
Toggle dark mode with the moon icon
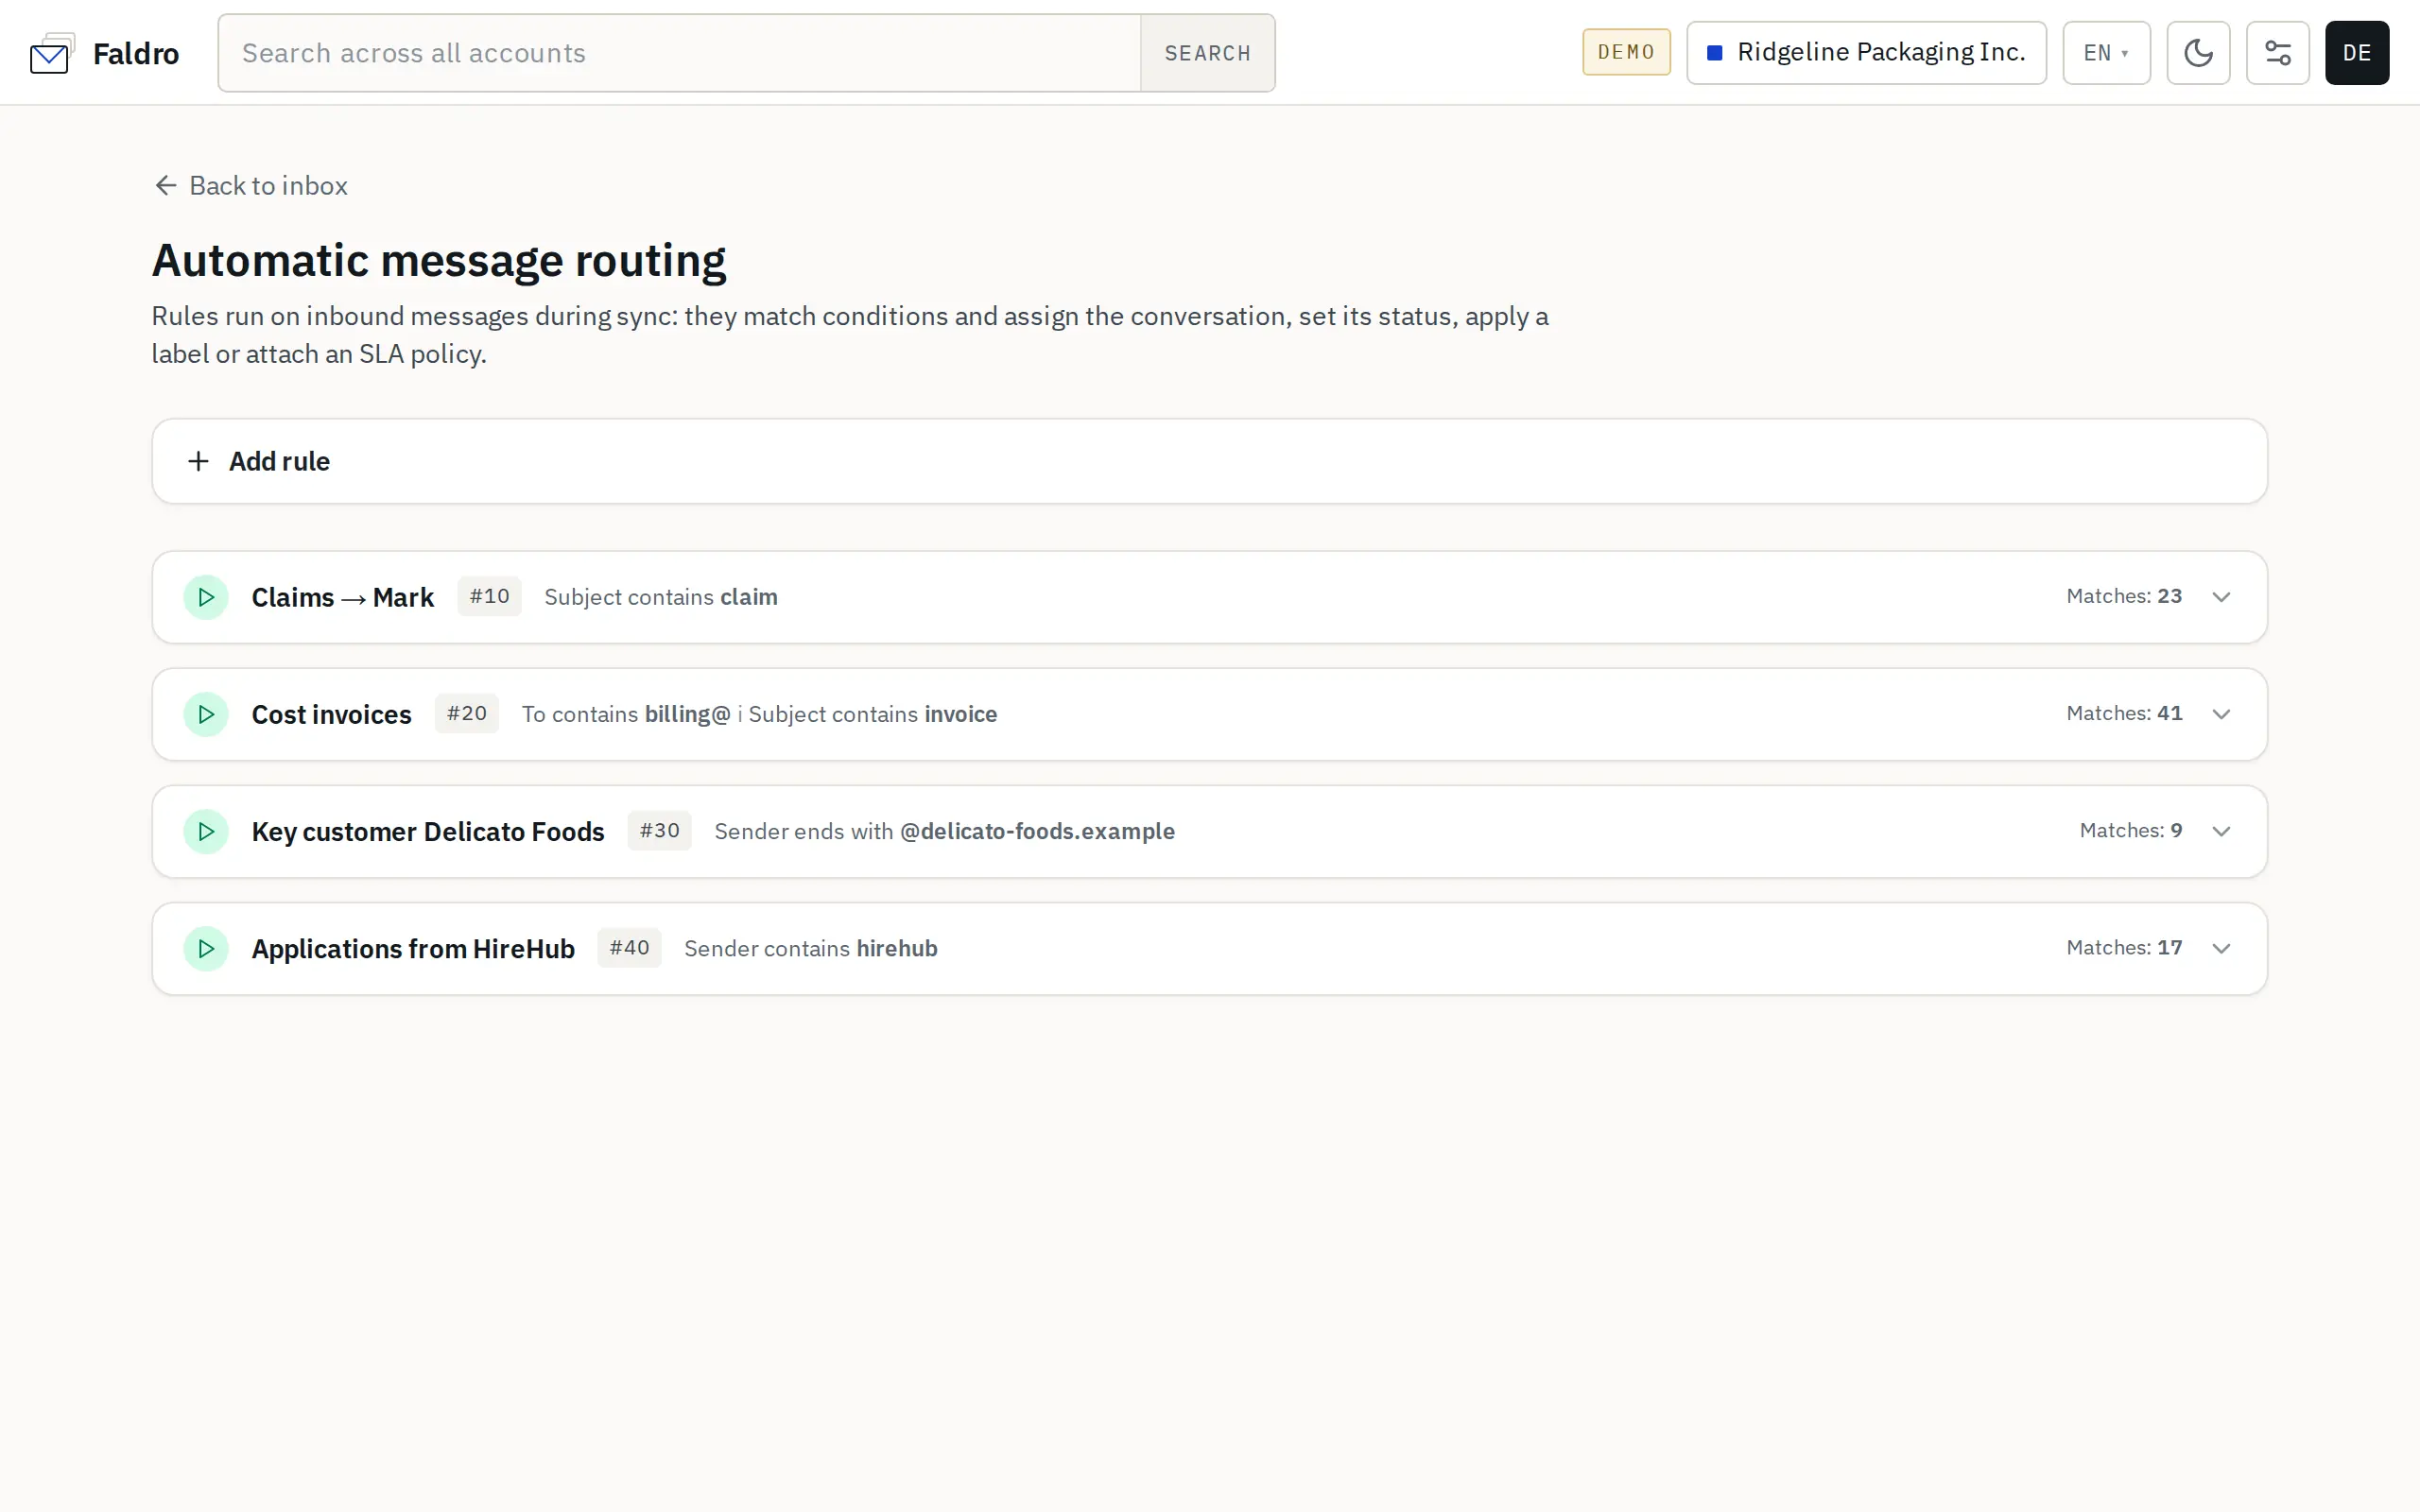point(2198,53)
